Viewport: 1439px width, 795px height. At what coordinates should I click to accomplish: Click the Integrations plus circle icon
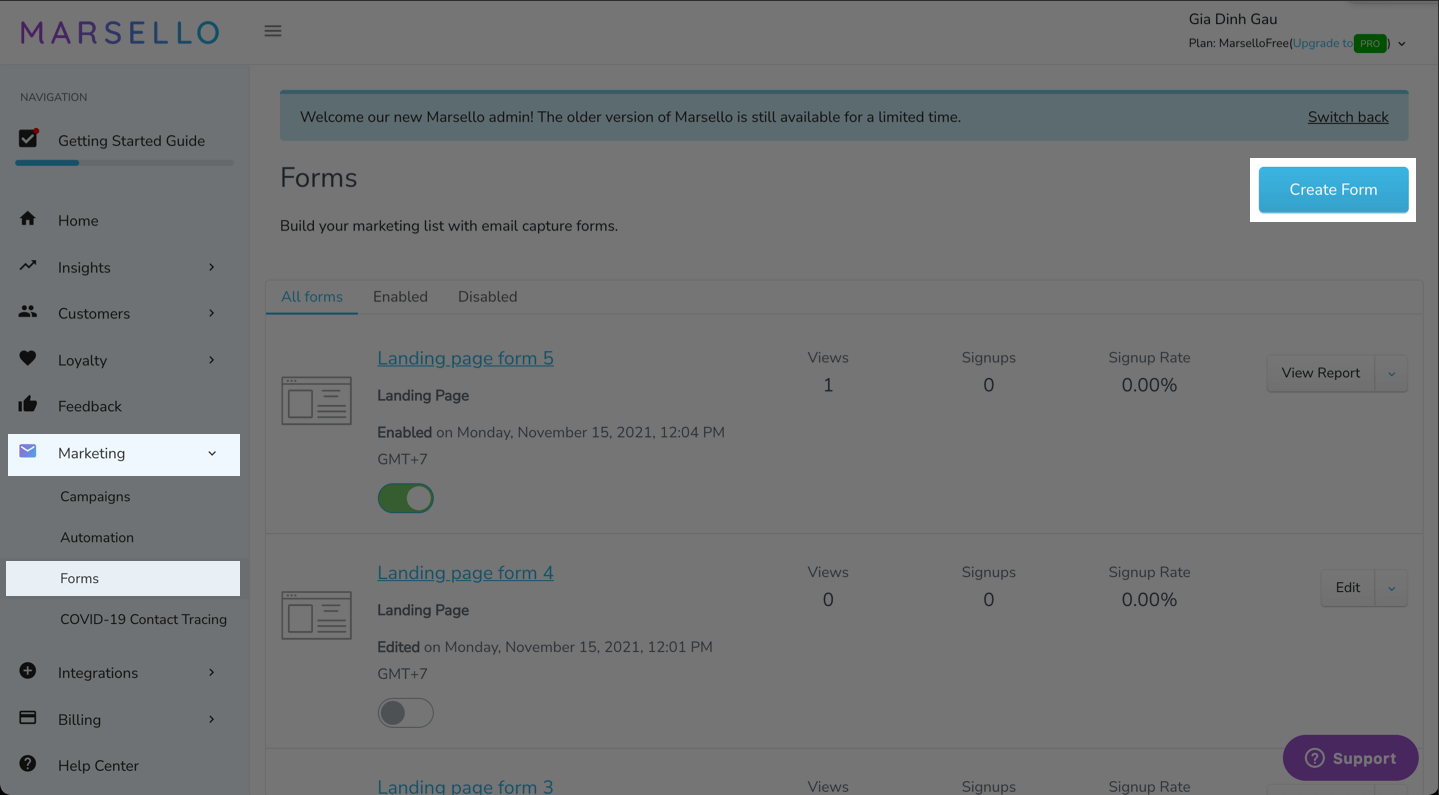click(x=28, y=671)
